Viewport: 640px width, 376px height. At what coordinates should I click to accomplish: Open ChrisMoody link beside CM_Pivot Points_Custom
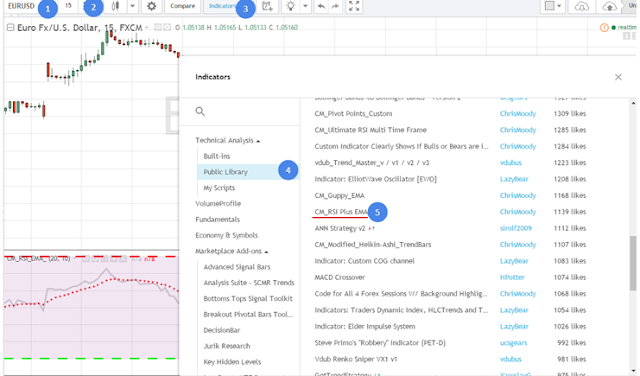pyautogui.click(x=518, y=113)
